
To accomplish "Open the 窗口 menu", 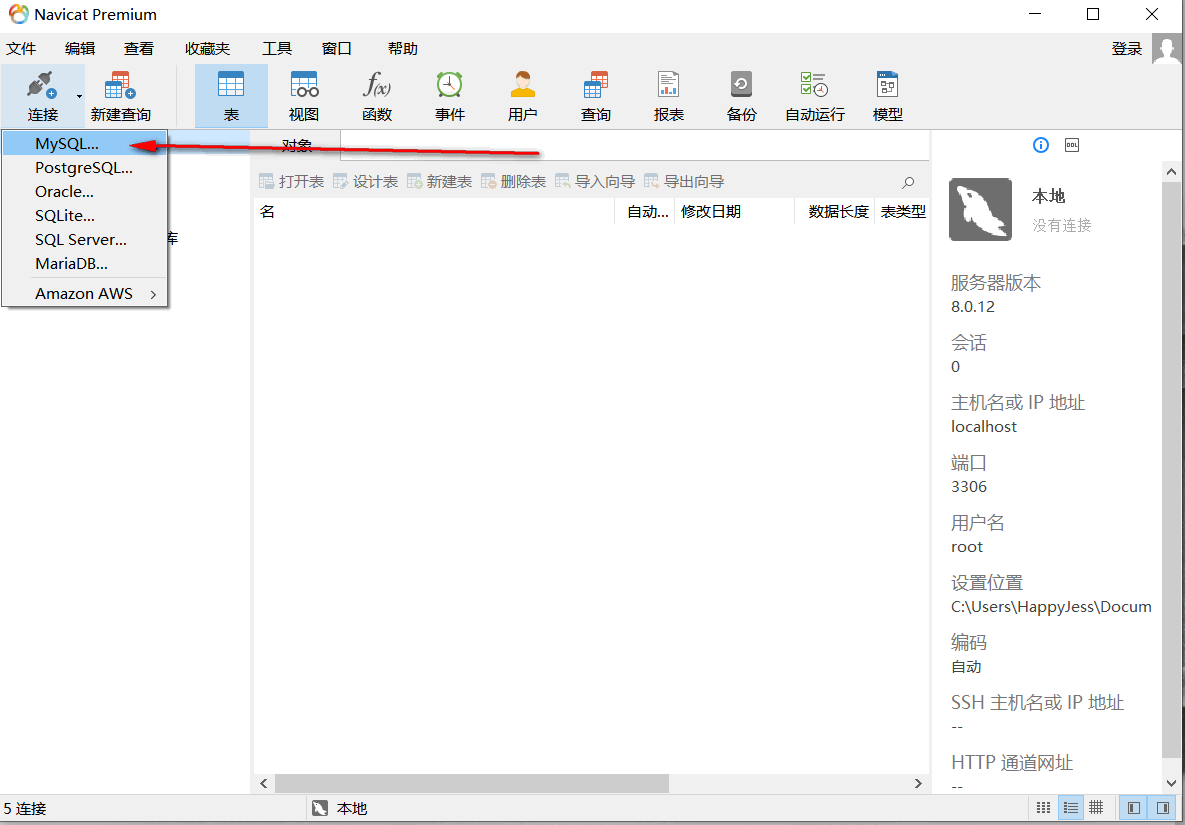I will [337, 48].
